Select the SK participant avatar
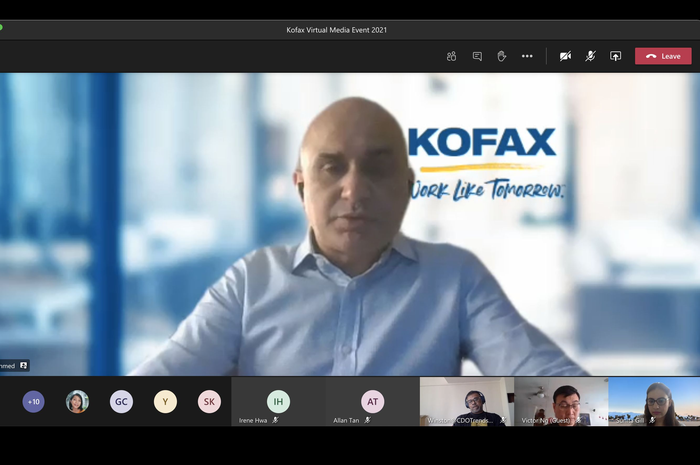Image resolution: width=700 pixels, height=465 pixels. [209, 402]
